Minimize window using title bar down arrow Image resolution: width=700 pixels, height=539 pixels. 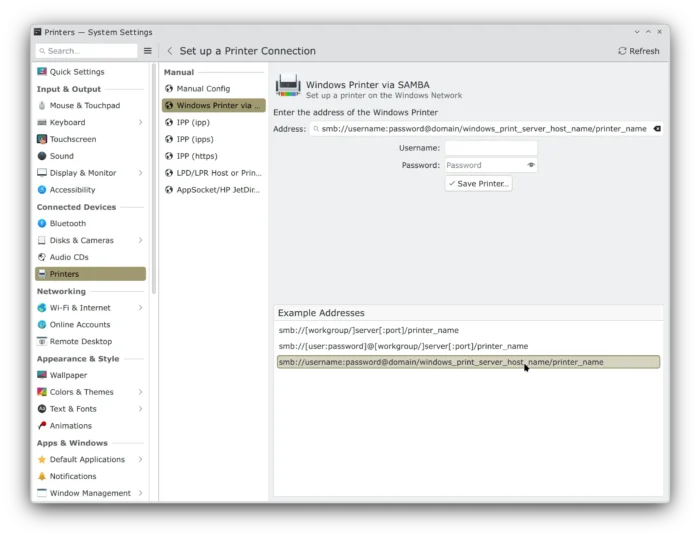(x=637, y=32)
